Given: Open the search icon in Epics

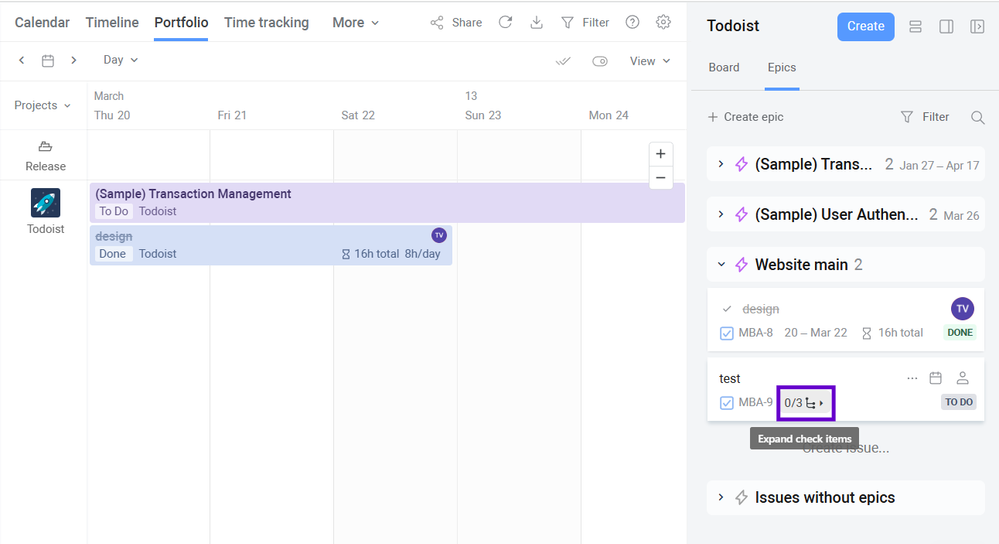Looking at the screenshot, I should point(977,117).
